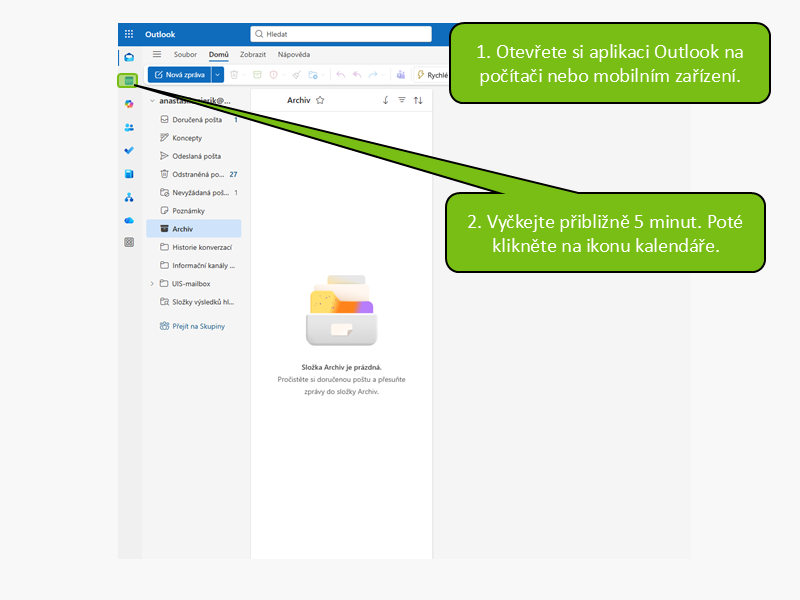Add the Archiv folder to favorites with star
The height and width of the screenshot is (600, 800).
tap(320, 100)
